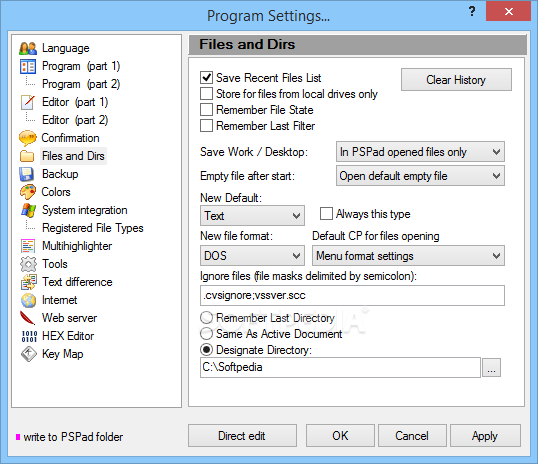Click the Language people icon
This screenshot has width=538, height=464.
(x=28, y=48)
